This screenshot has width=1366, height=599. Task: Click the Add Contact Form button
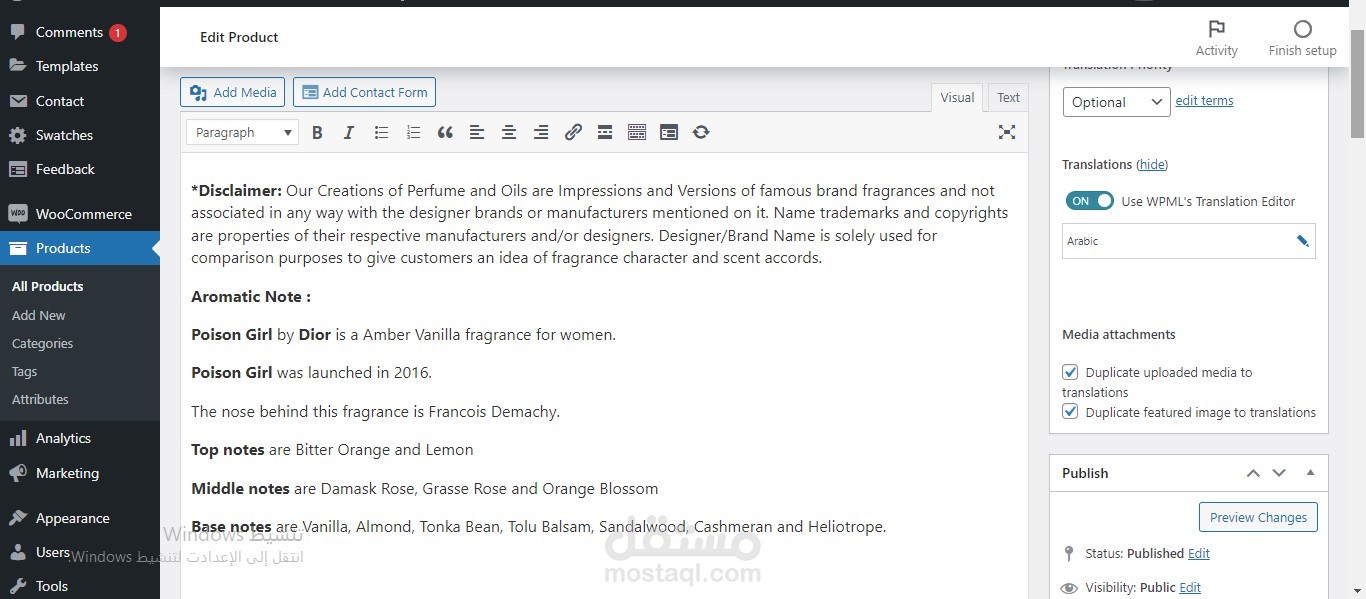tap(364, 92)
